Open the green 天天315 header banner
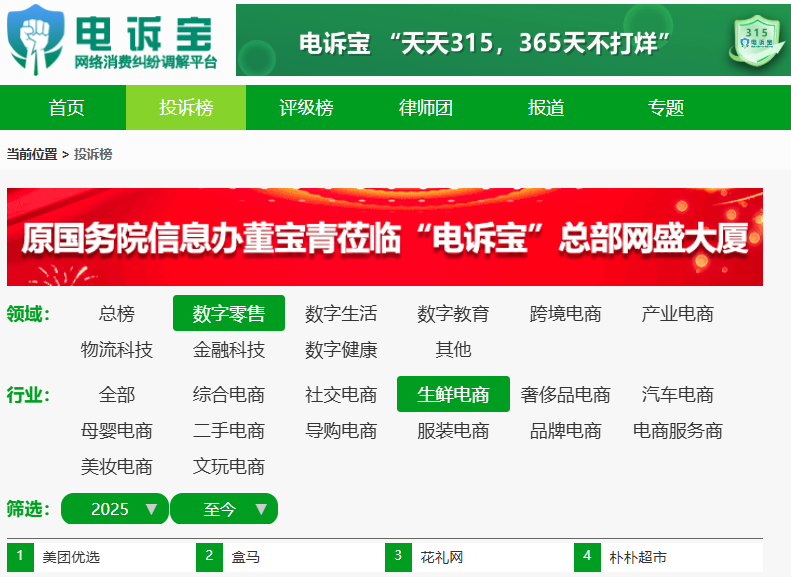Viewport: 791px width, 577px height. (513, 40)
